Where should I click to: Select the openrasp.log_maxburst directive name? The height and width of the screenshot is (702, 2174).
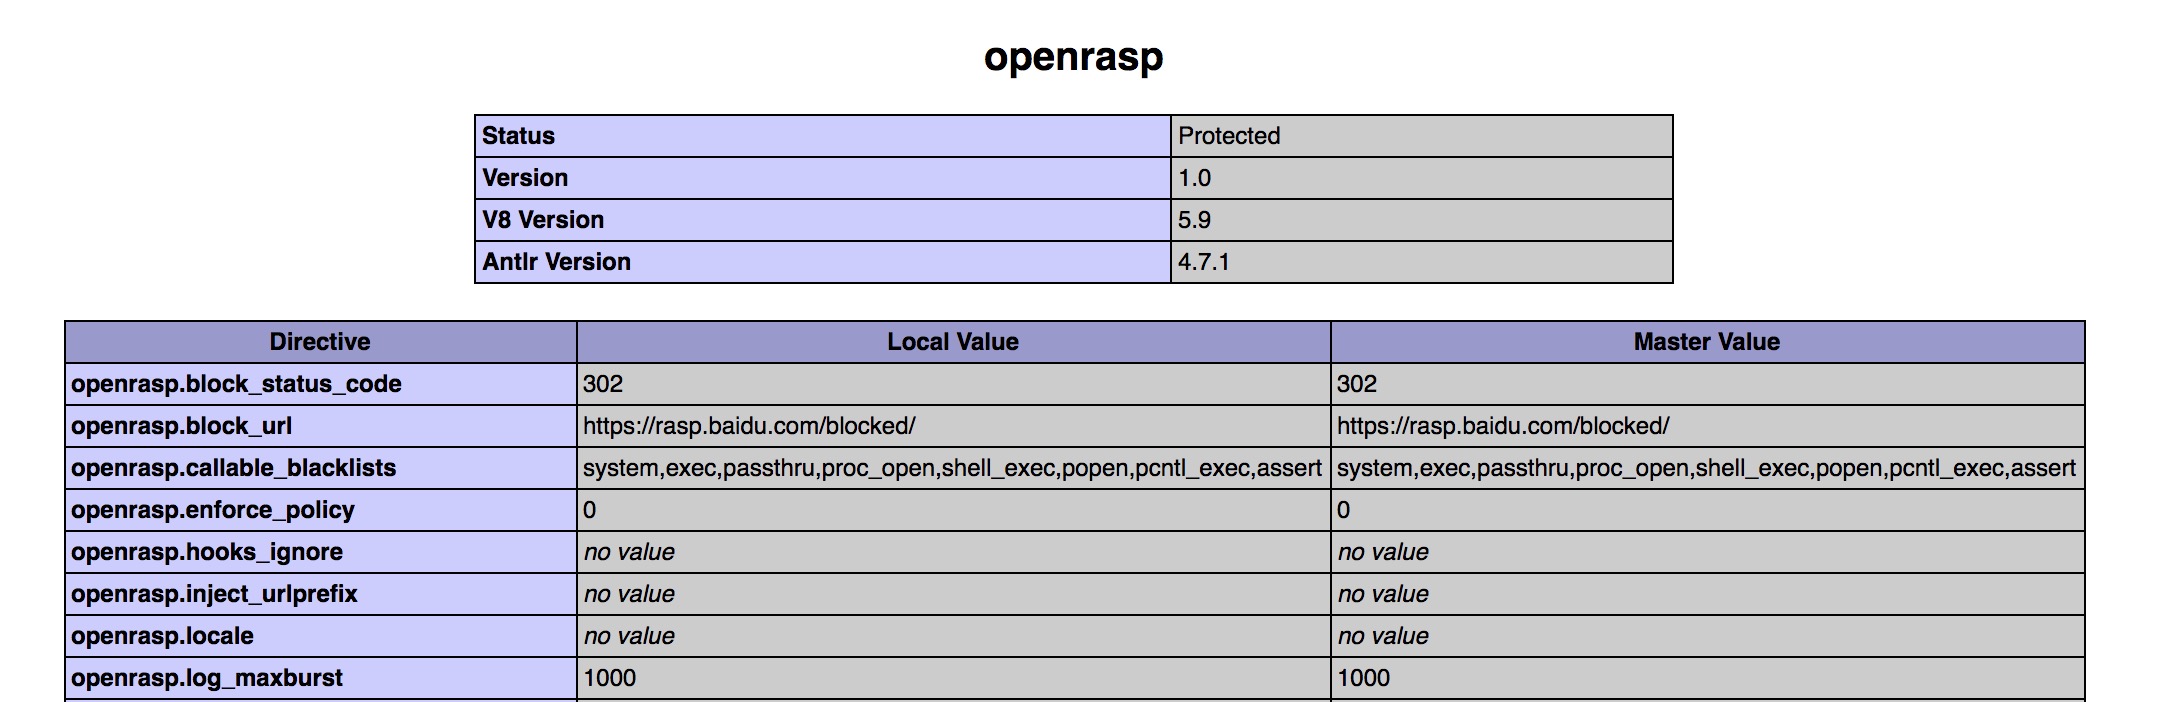coord(207,678)
